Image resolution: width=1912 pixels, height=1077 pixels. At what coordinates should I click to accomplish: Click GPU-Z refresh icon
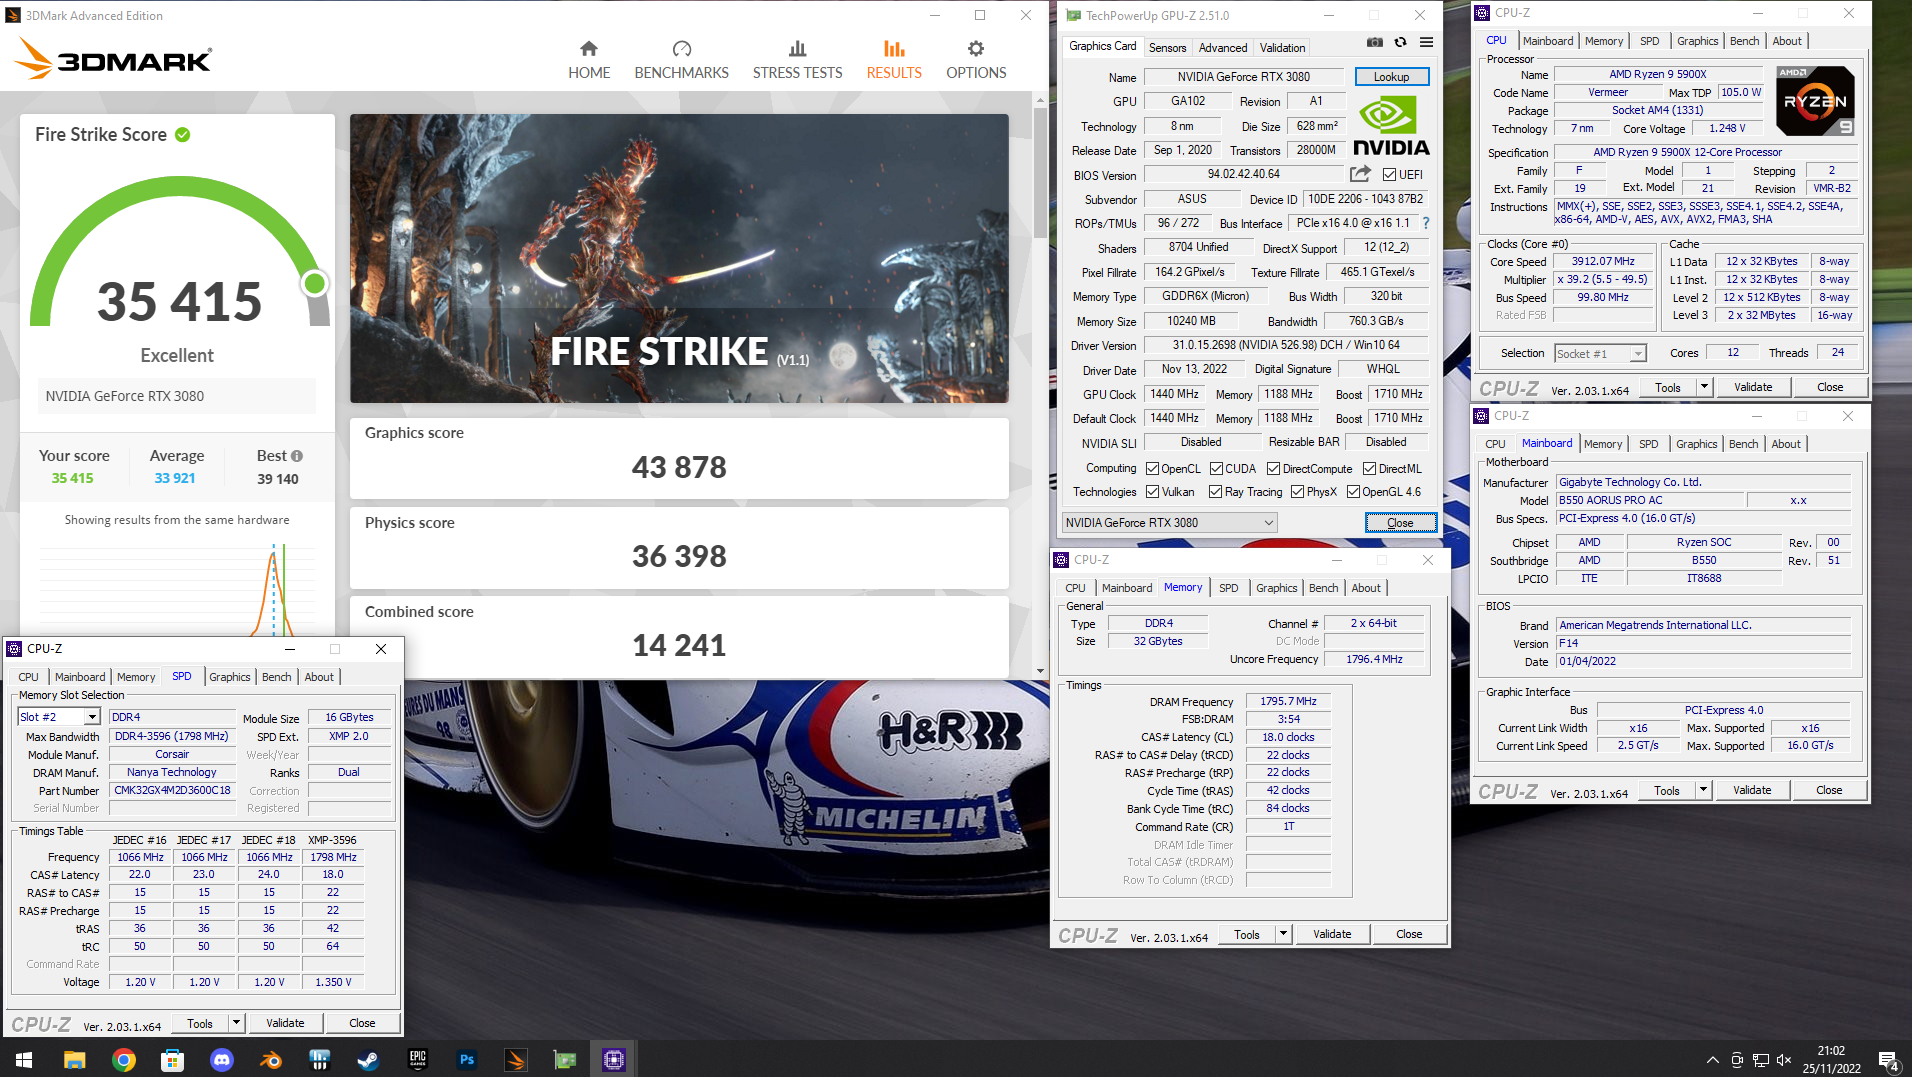pyautogui.click(x=1400, y=42)
